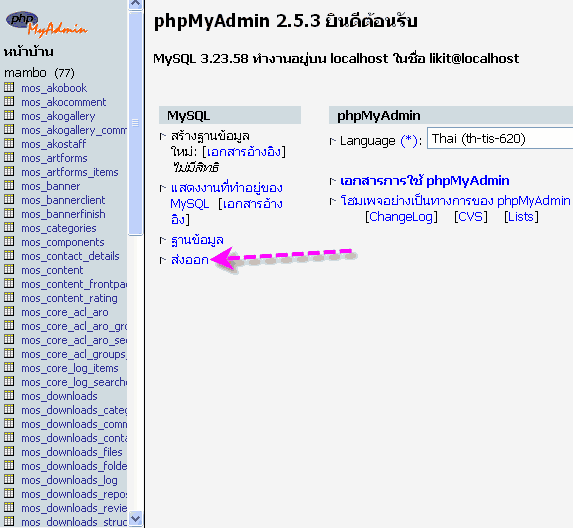
Task: Click the phpMyAdmin logo
Action: pyautogui.click(x=46, y=24)
